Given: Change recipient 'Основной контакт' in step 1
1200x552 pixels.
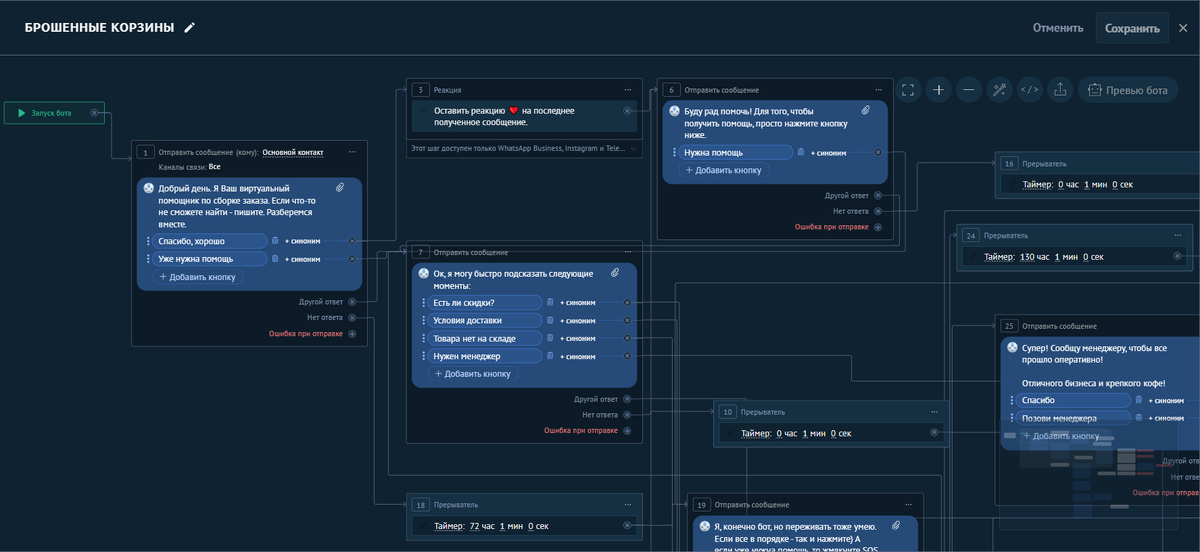Looking at the screenshot, I should coord(293,152).
